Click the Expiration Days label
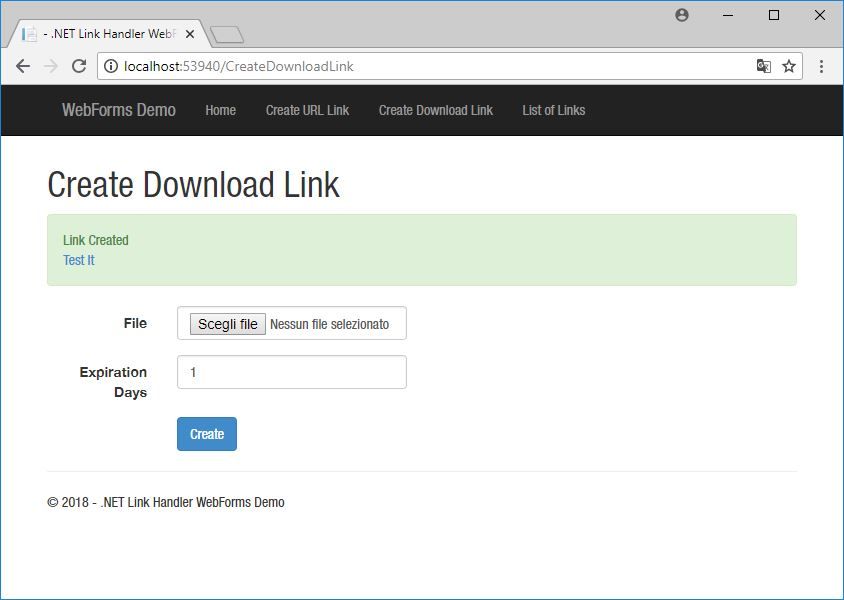Screen dimensions: 844x600 click(113, 382)
